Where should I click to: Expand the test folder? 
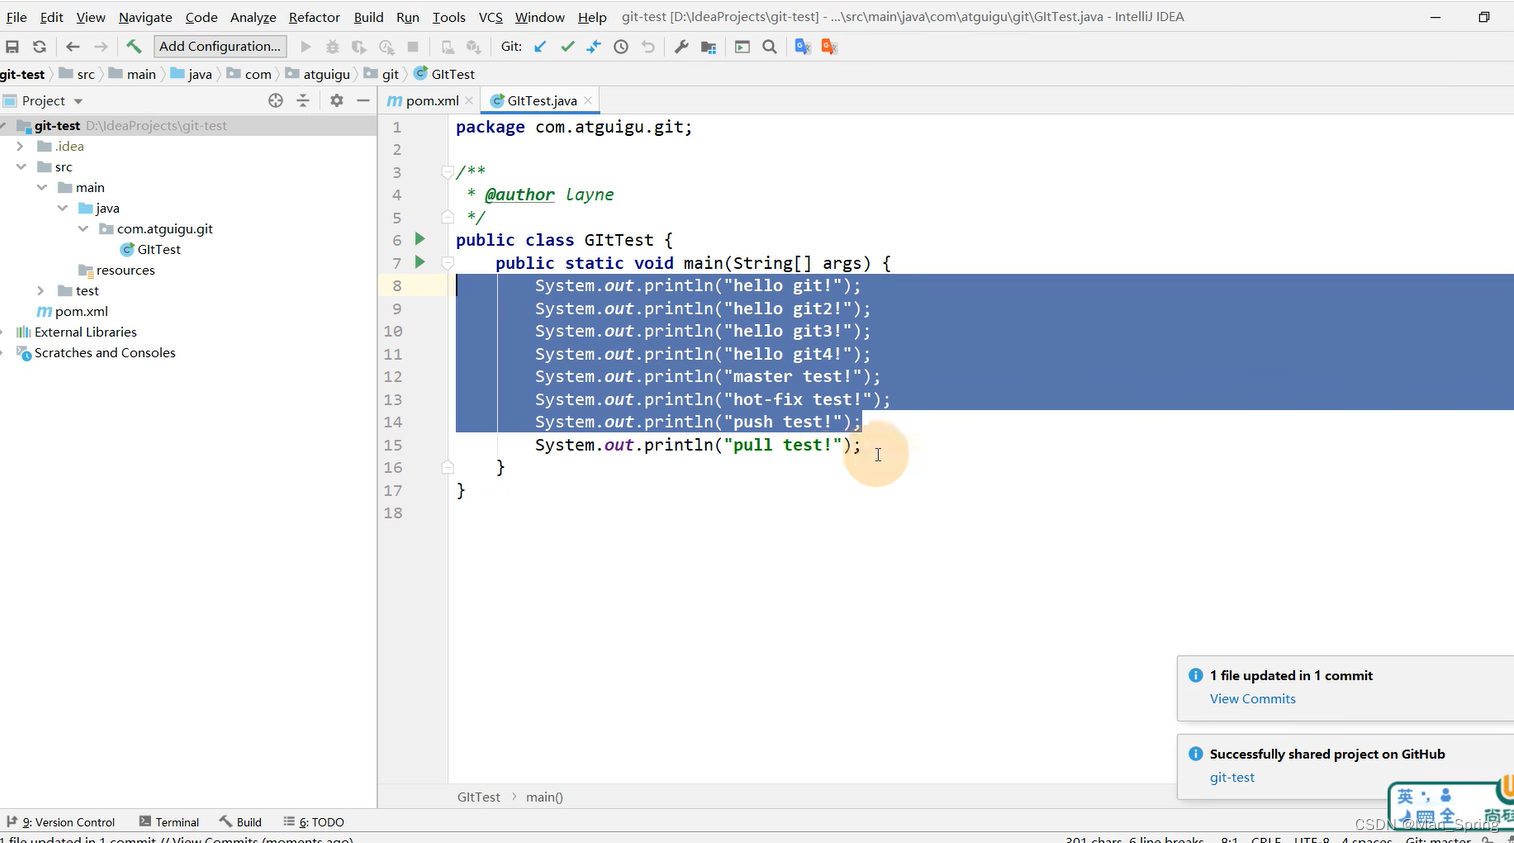[x=41, y=291]
